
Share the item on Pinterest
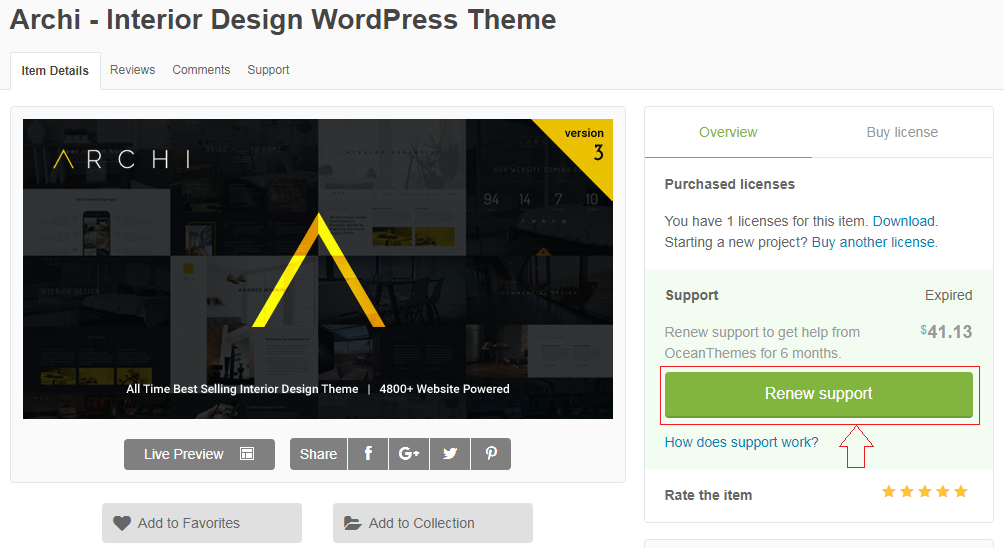click(x=491, y=454)
